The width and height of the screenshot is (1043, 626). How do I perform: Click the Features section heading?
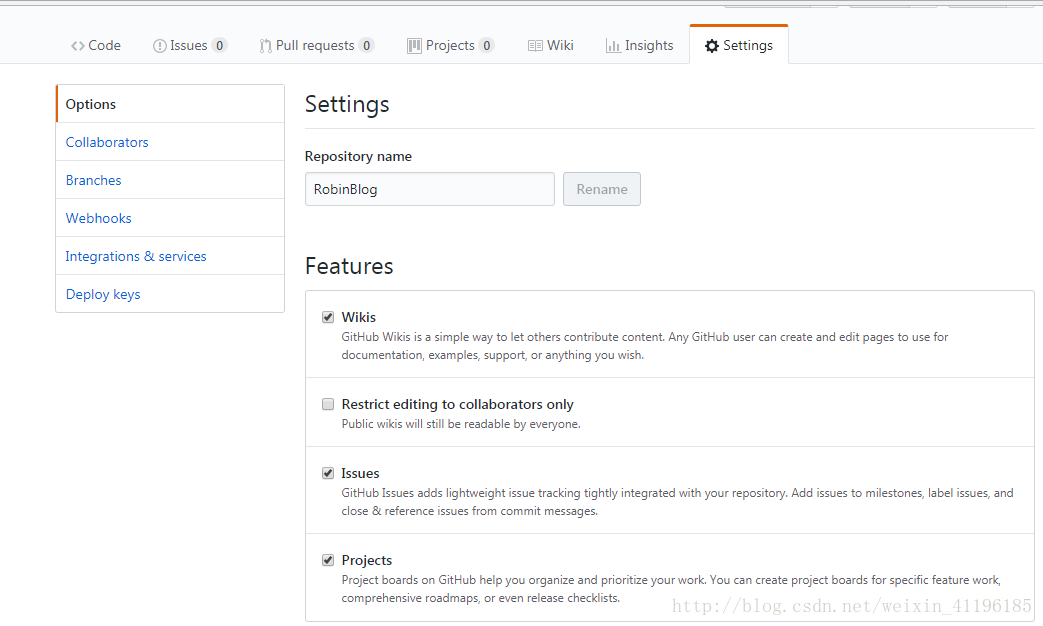click(349, 266)
